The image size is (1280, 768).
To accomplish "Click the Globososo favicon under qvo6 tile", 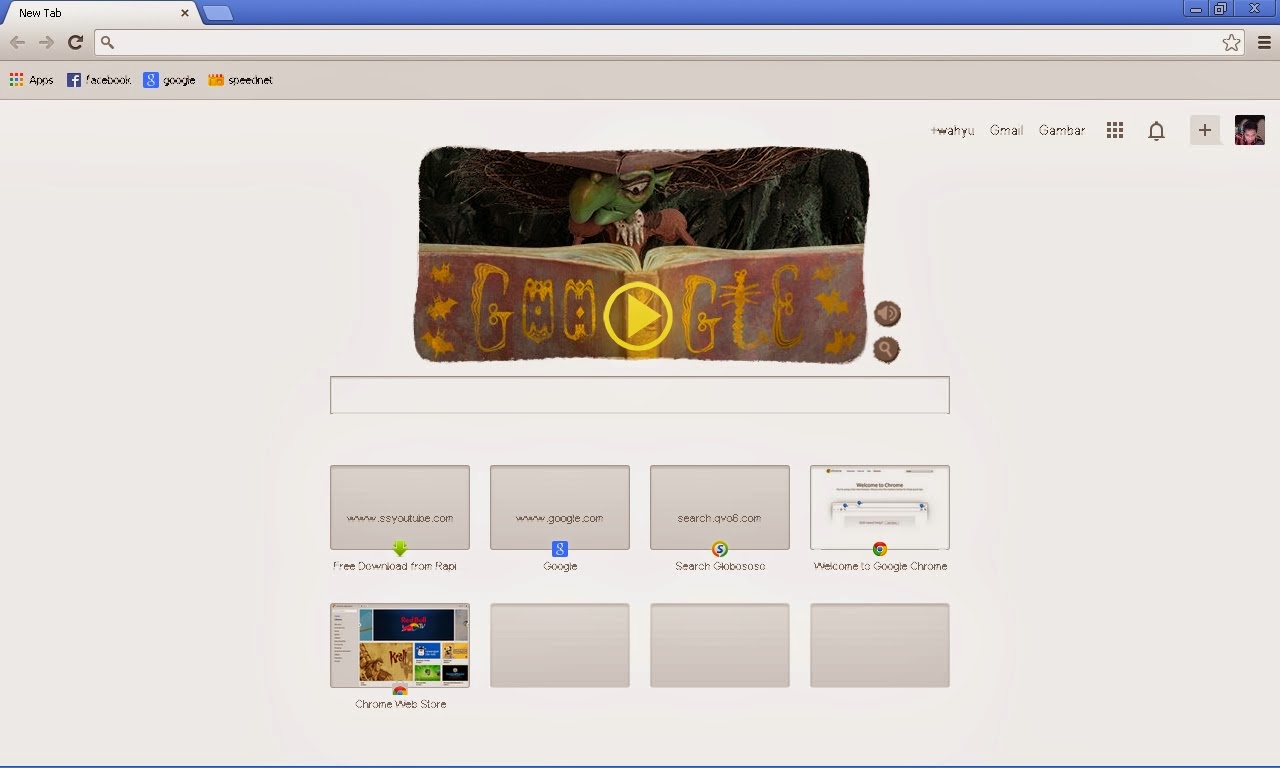I will (x=720, y=549).
